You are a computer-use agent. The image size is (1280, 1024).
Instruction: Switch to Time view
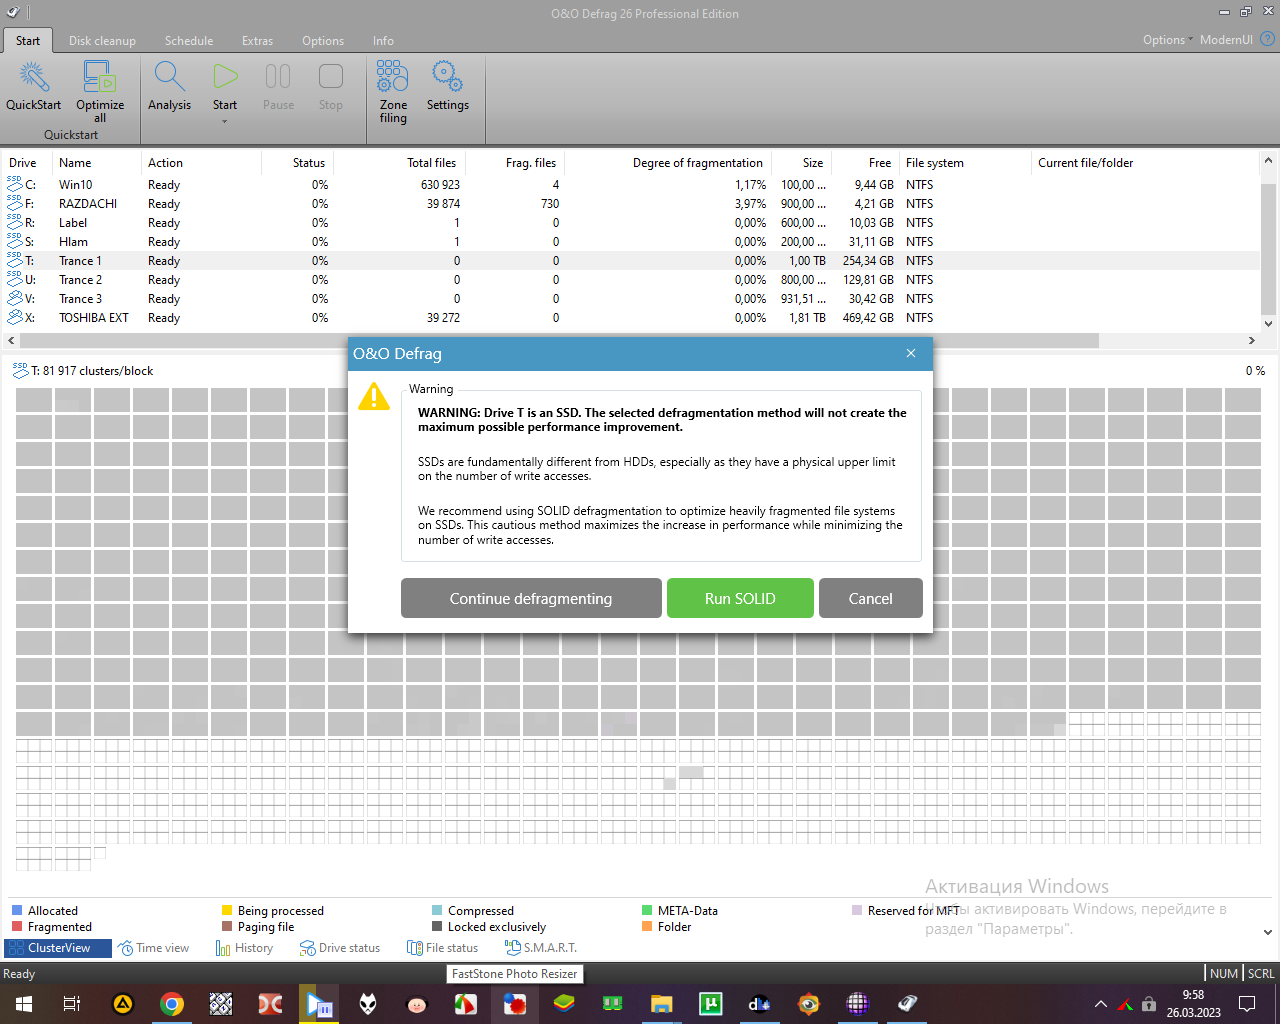point(153,948)
